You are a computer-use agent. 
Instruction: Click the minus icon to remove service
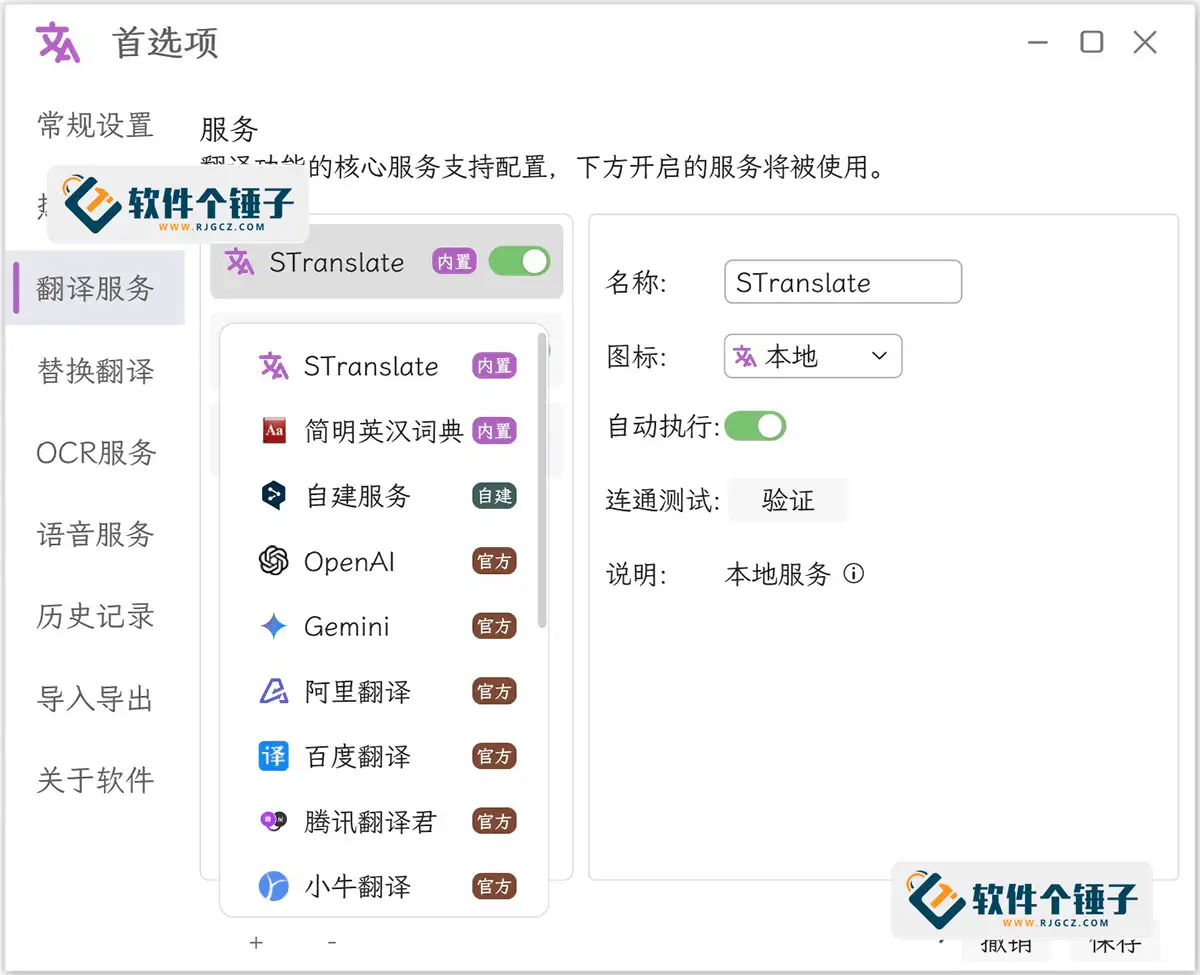[332, 943]
